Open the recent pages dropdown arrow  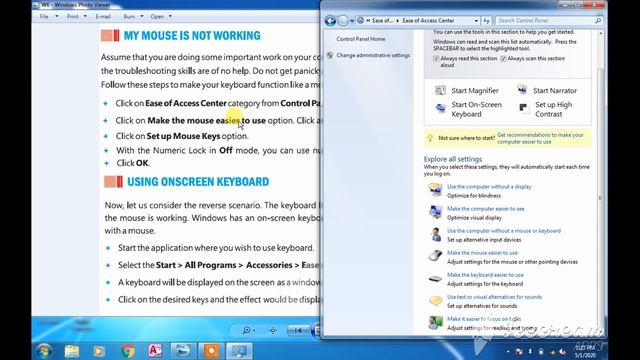(x=352, y=20)
